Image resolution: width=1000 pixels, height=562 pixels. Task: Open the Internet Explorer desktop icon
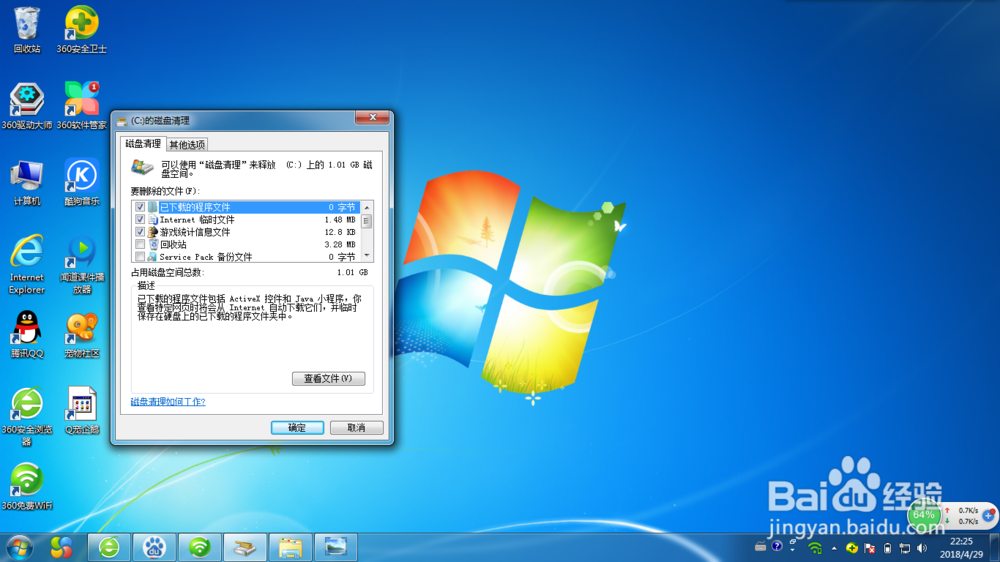point(27,264)
